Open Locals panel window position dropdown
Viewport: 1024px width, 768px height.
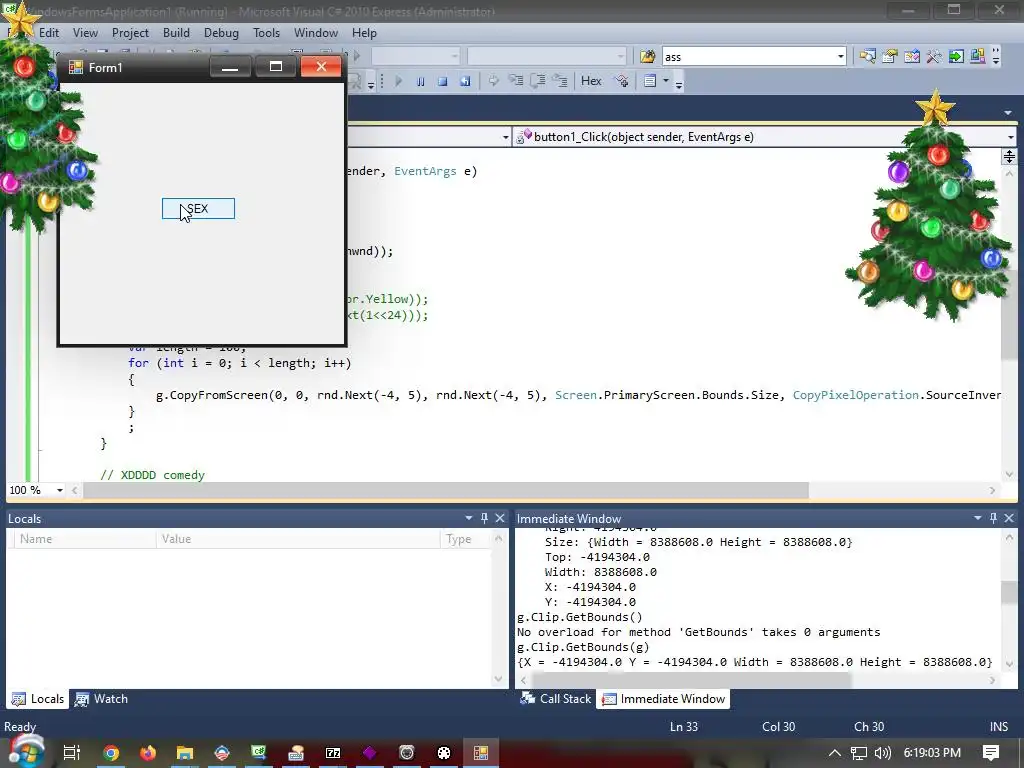pos(468,518)
